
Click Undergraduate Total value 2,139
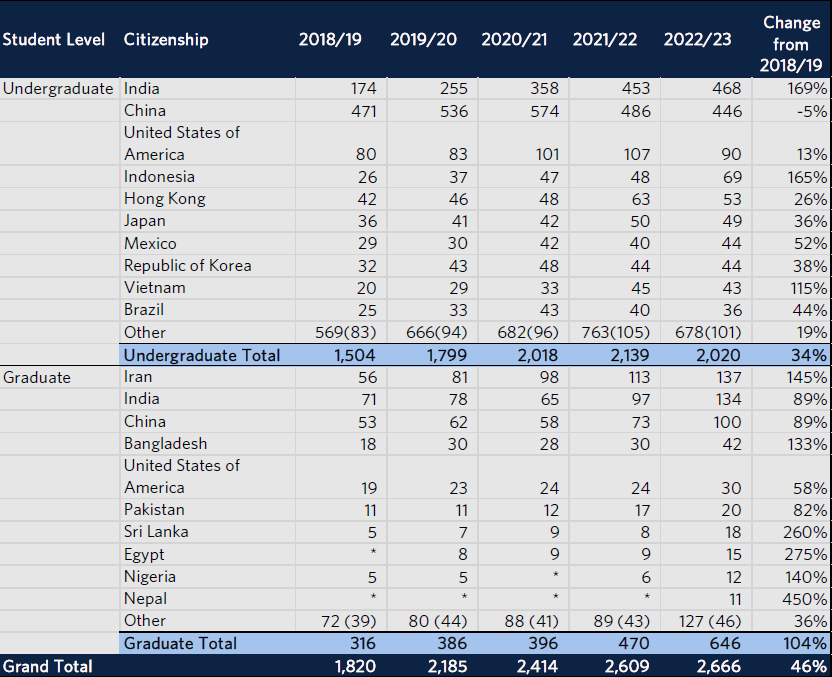[x=629, y=355]
